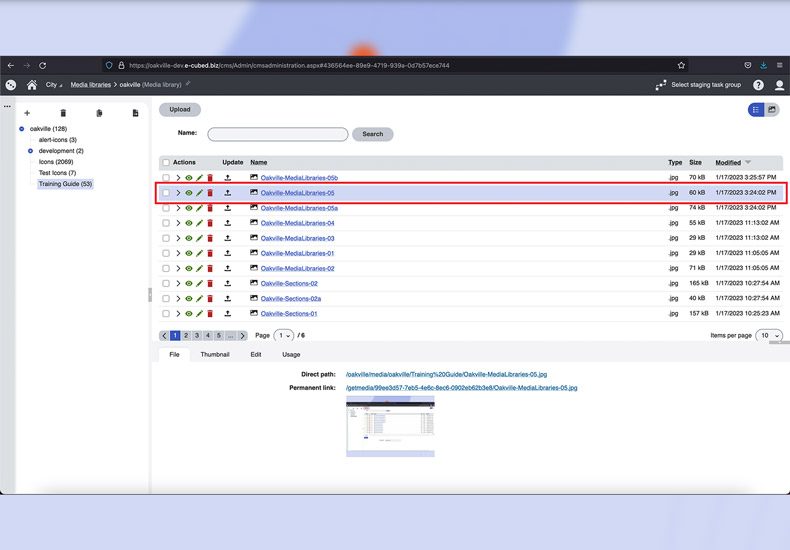The width and height of the screenshot is (790, 550).
Task: Click the new folder plus icon
Action: [x=27, y=113]
